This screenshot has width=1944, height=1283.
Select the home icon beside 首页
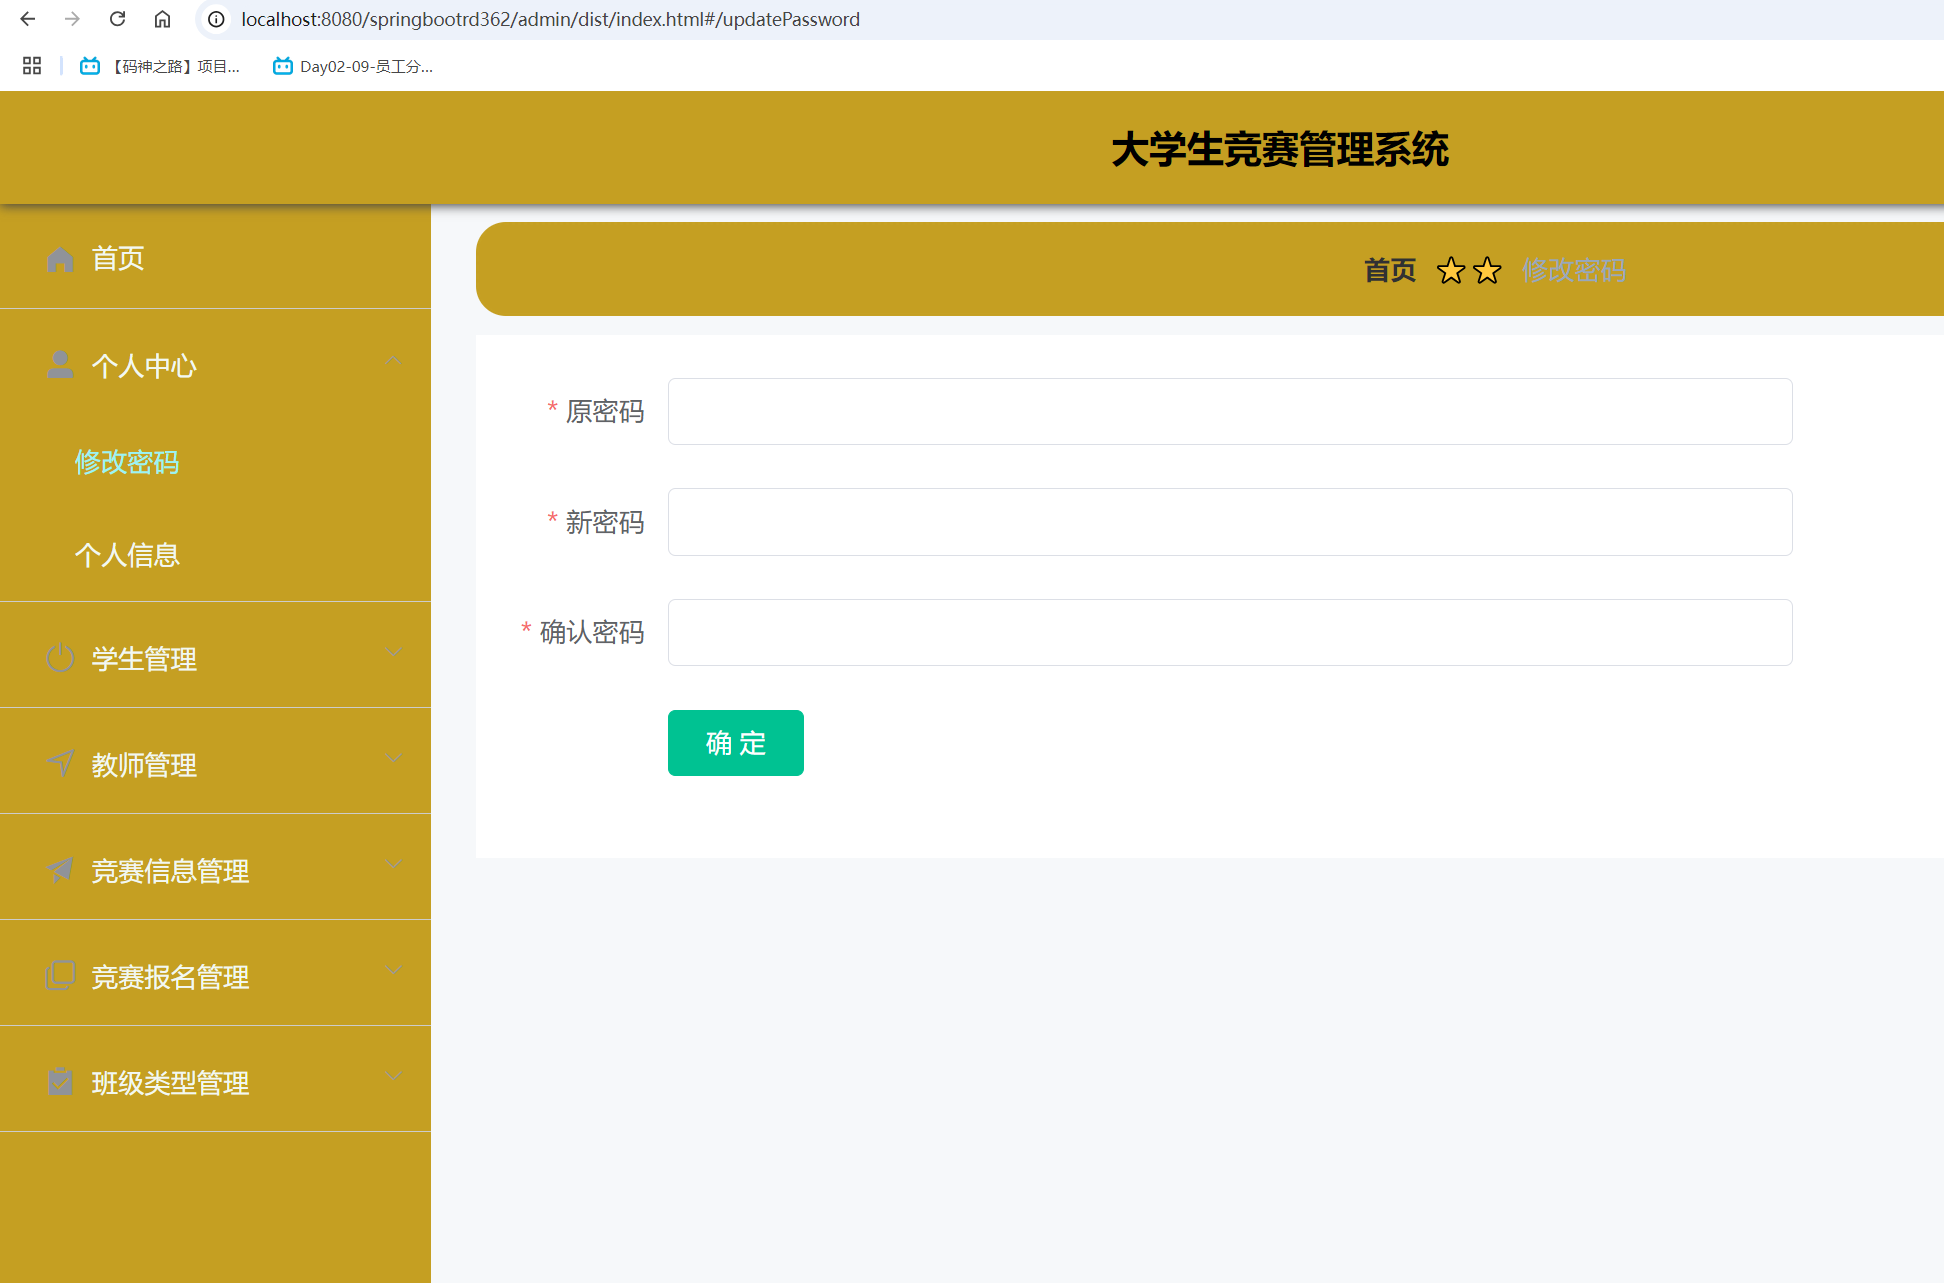point(60,259)
